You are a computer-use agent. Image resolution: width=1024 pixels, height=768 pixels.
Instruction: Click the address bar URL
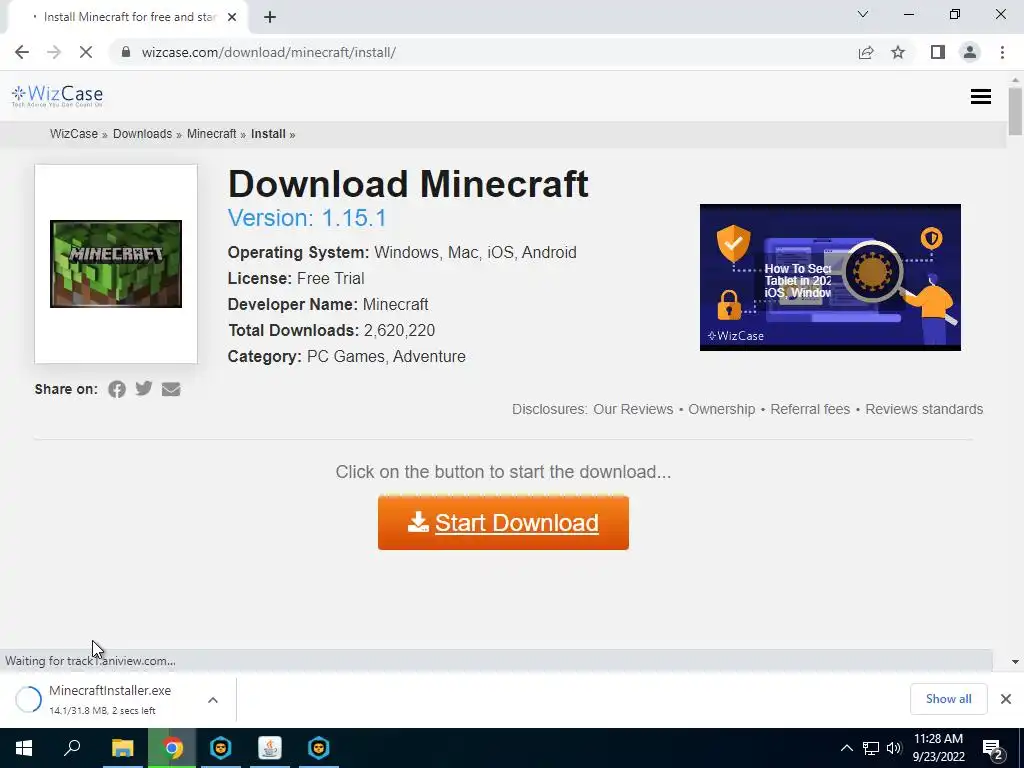tap(268, 52)
